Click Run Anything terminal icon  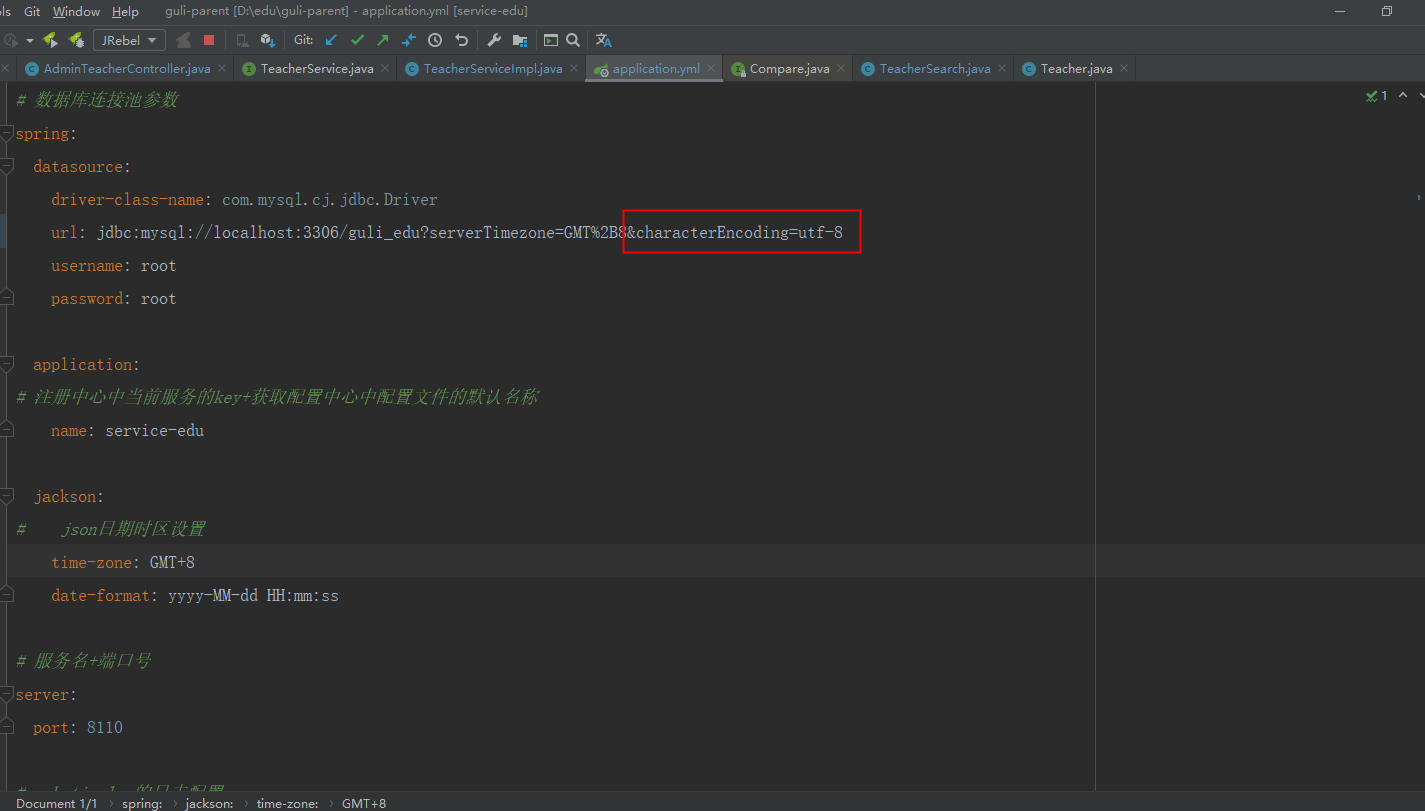coord(551,40)
